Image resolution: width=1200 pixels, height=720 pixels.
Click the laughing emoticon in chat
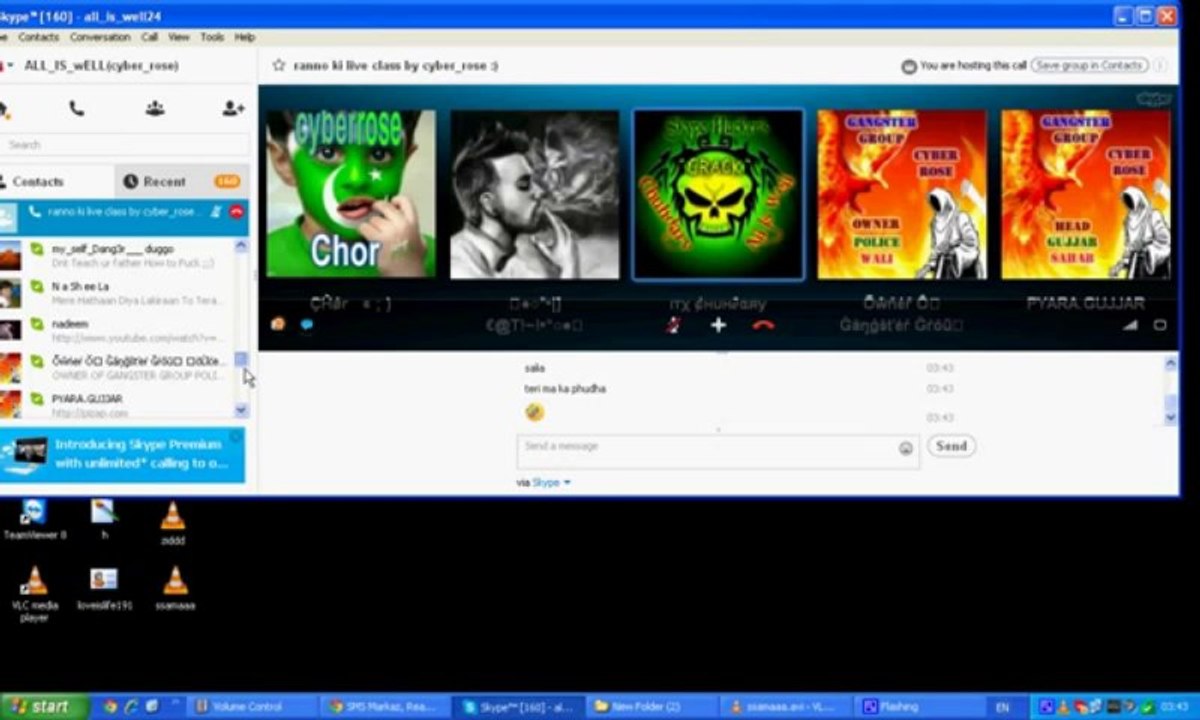click(535, 412)
